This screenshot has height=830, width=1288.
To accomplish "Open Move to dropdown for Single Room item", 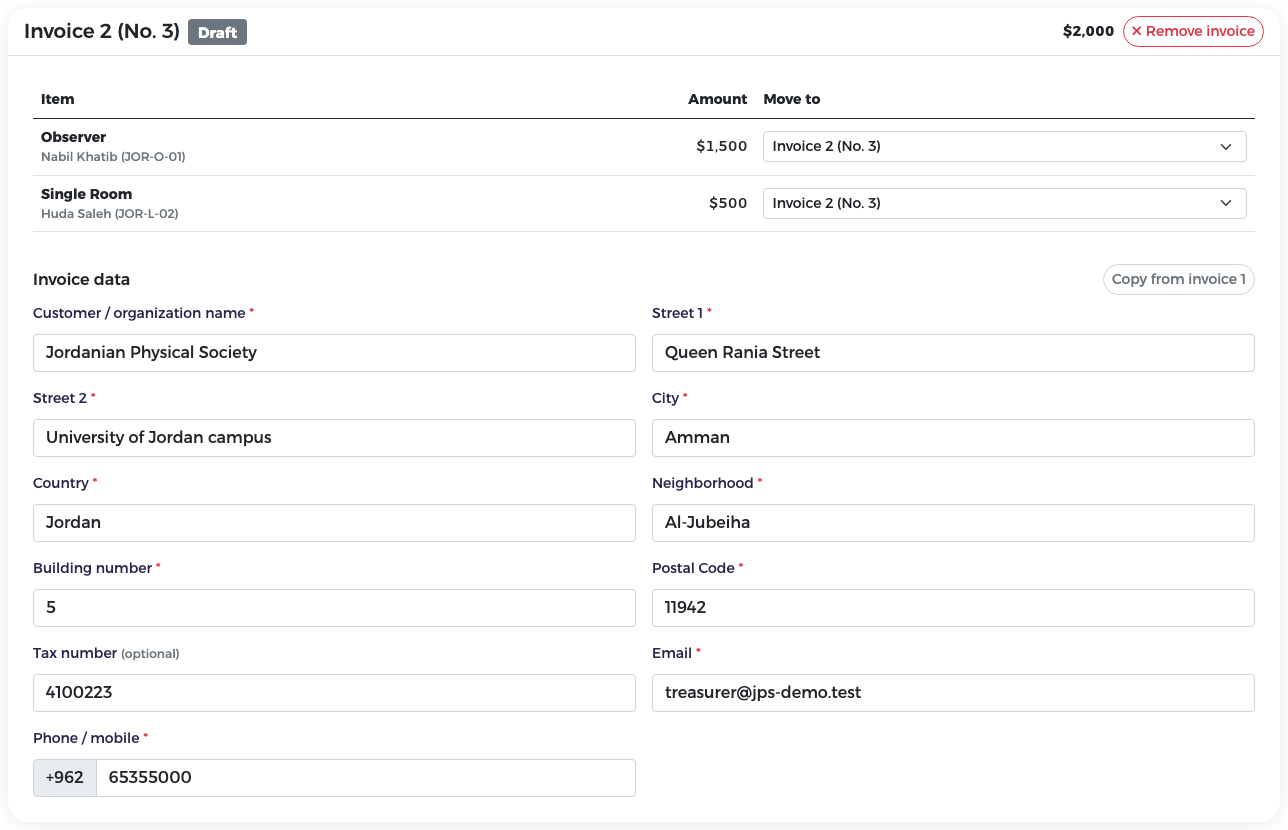I will tap(1004, 203).
